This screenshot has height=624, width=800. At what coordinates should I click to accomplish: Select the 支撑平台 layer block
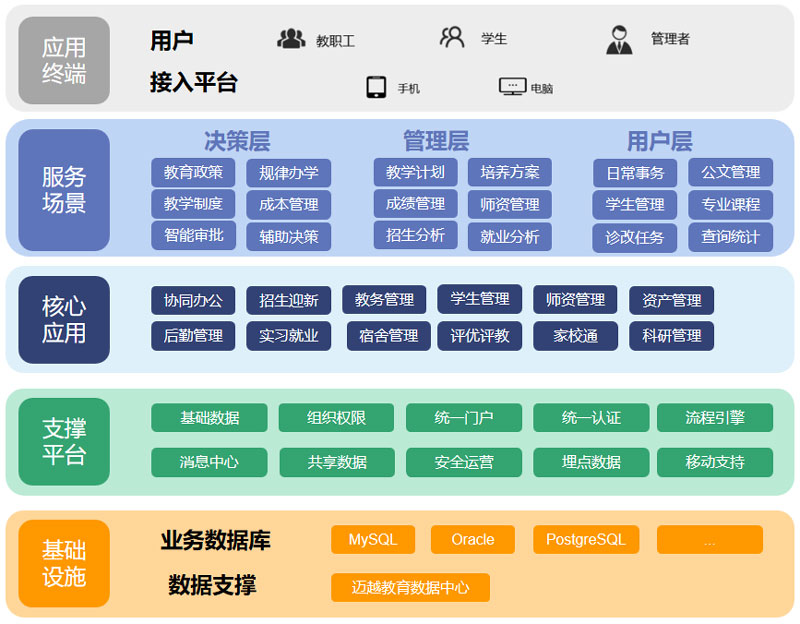[64, 441]
